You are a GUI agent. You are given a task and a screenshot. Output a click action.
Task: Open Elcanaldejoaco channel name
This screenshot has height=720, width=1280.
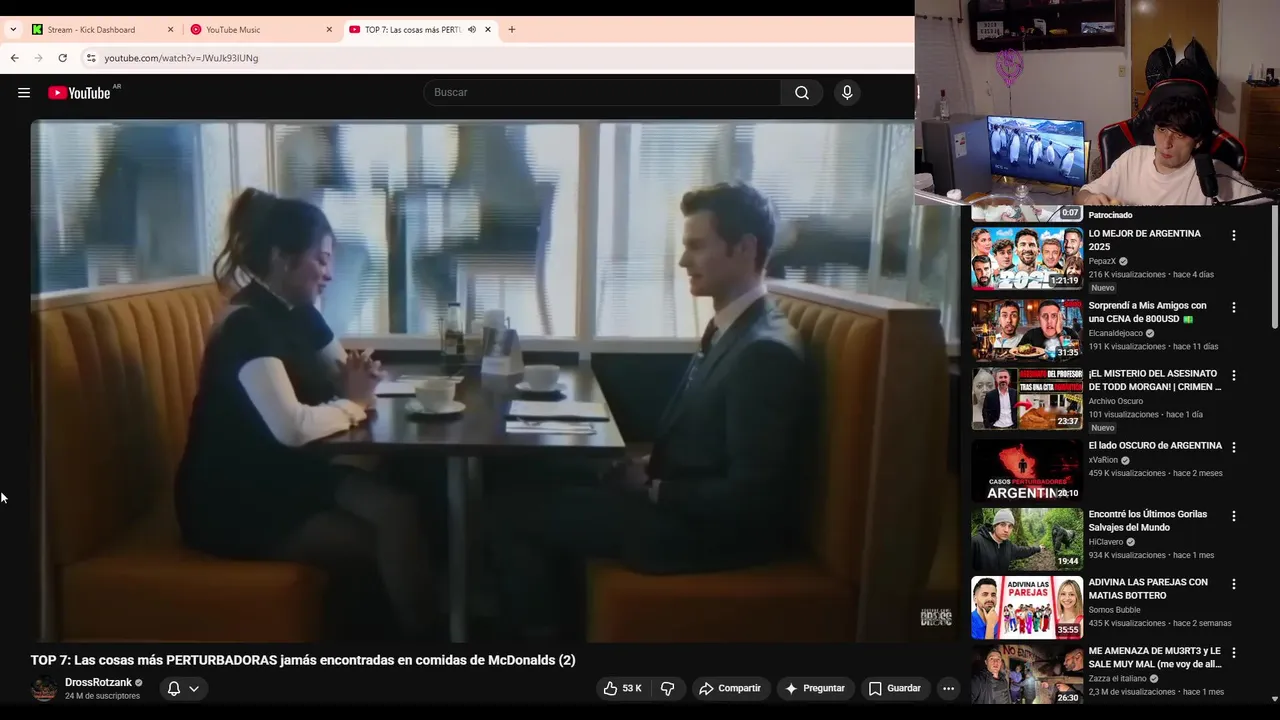[x=1116, y=333]
